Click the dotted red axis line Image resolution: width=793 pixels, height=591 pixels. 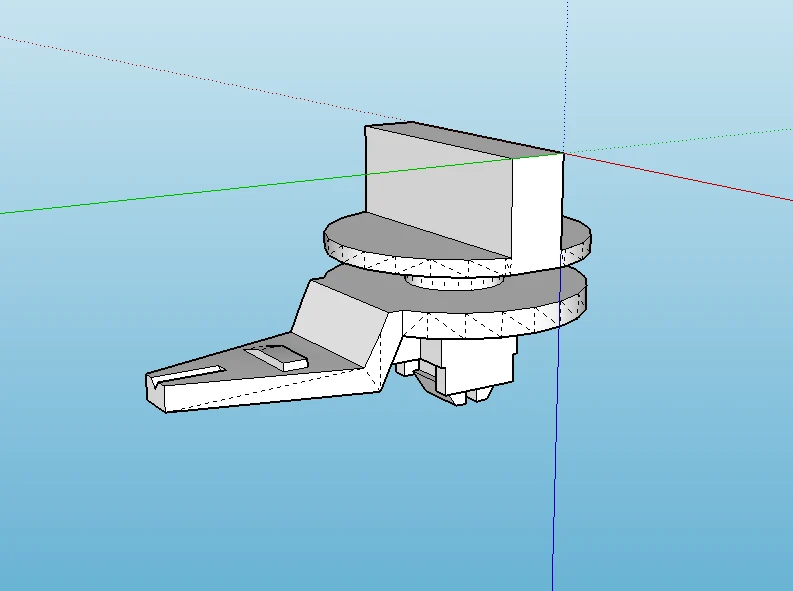pos(202,78)
